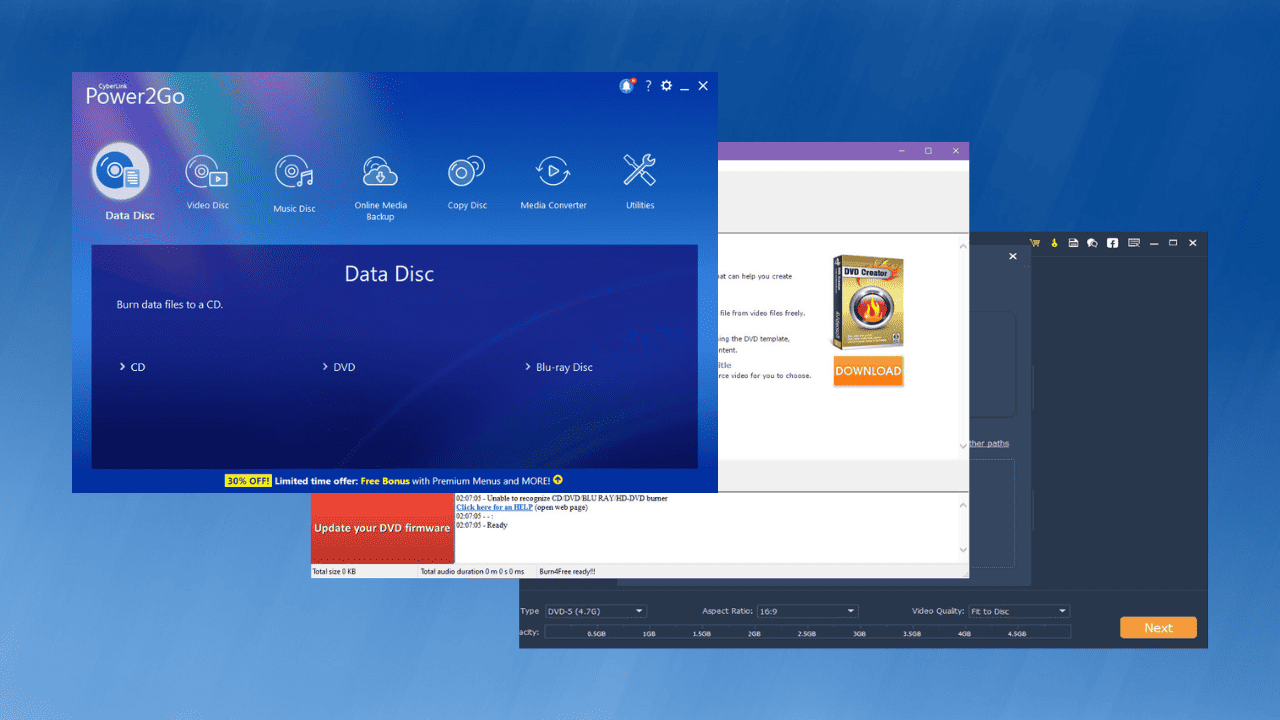Click the Total size 0 KB status entry
This screenshot has height=720, width=1280.
(x=335, y=571)
